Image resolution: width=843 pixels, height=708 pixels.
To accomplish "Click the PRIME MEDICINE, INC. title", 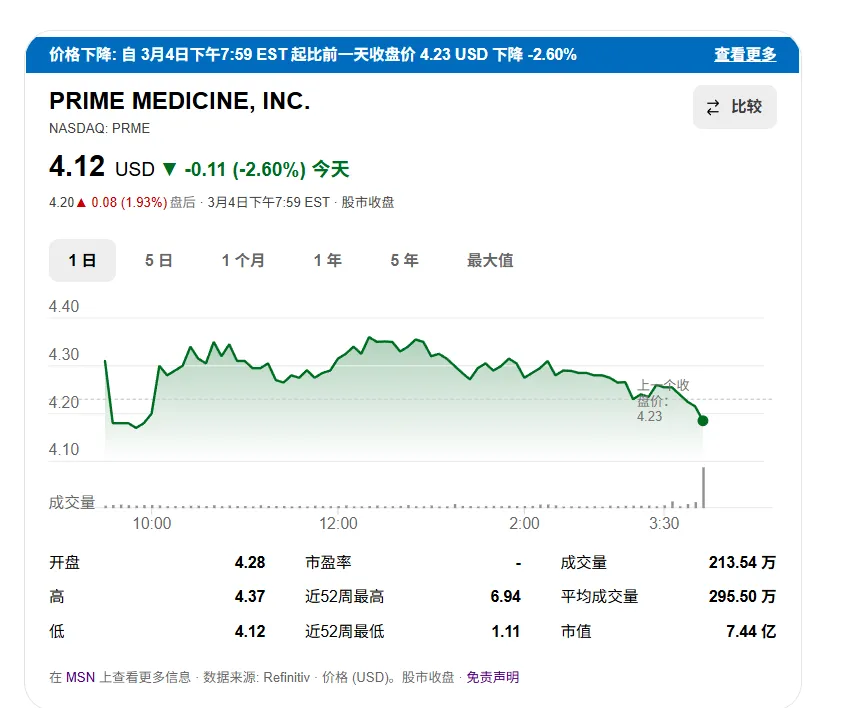I will pyautogui.click(x=180, y=102).
